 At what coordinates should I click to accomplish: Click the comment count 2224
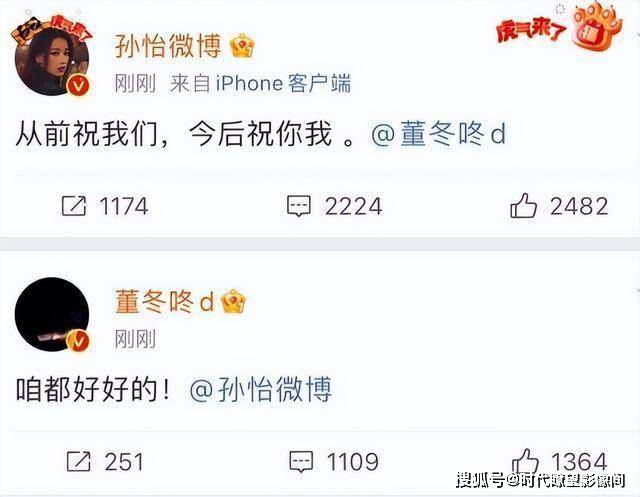(x=353, y=206)
